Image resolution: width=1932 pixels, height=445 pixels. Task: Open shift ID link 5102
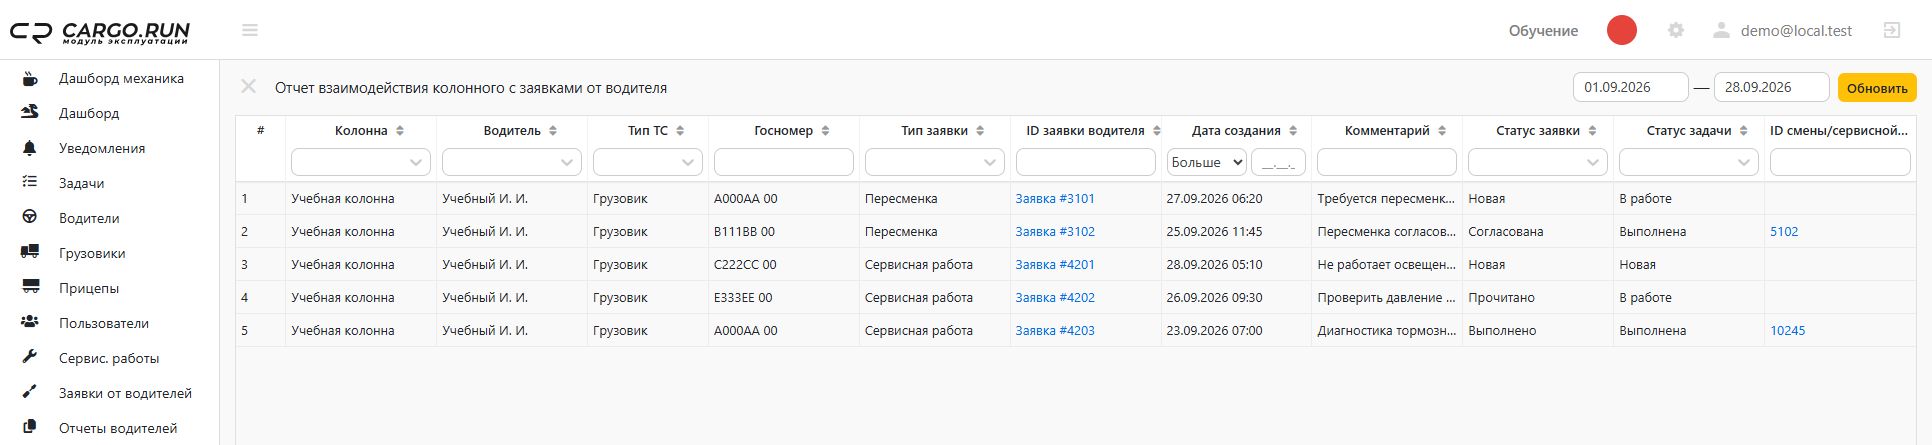(x=1784, y=231)
